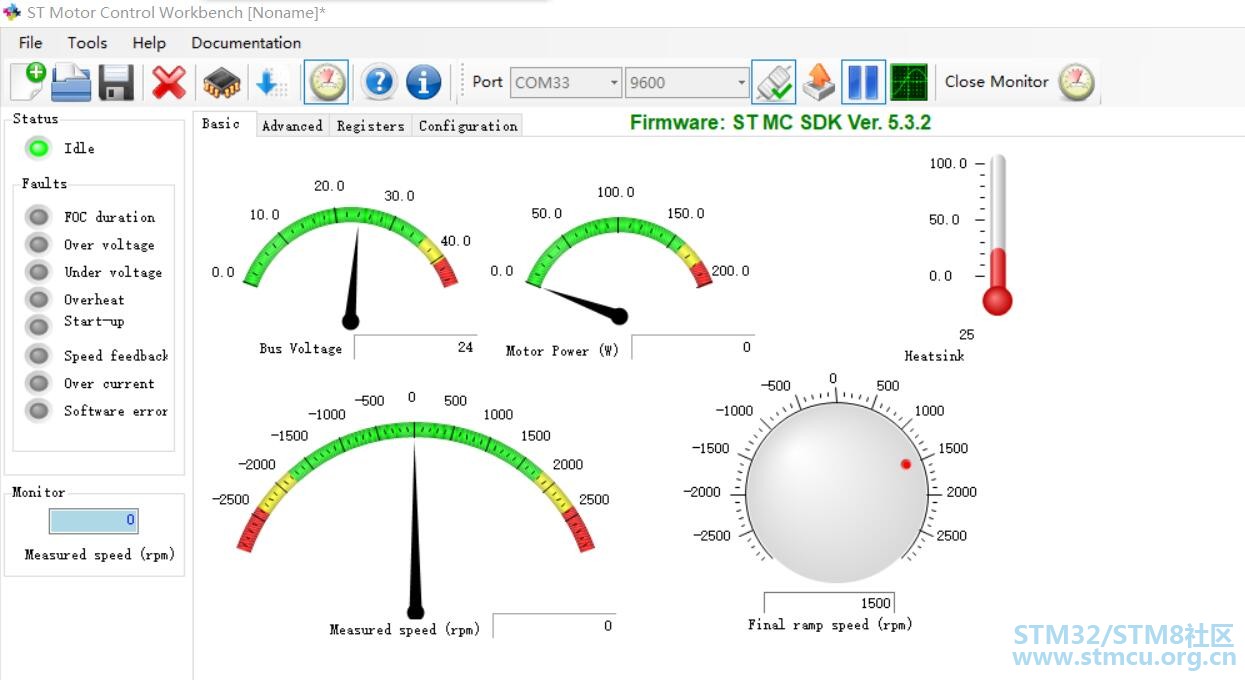
Task: Switch to the Advanced tab
Action: (x=292, y=125)
